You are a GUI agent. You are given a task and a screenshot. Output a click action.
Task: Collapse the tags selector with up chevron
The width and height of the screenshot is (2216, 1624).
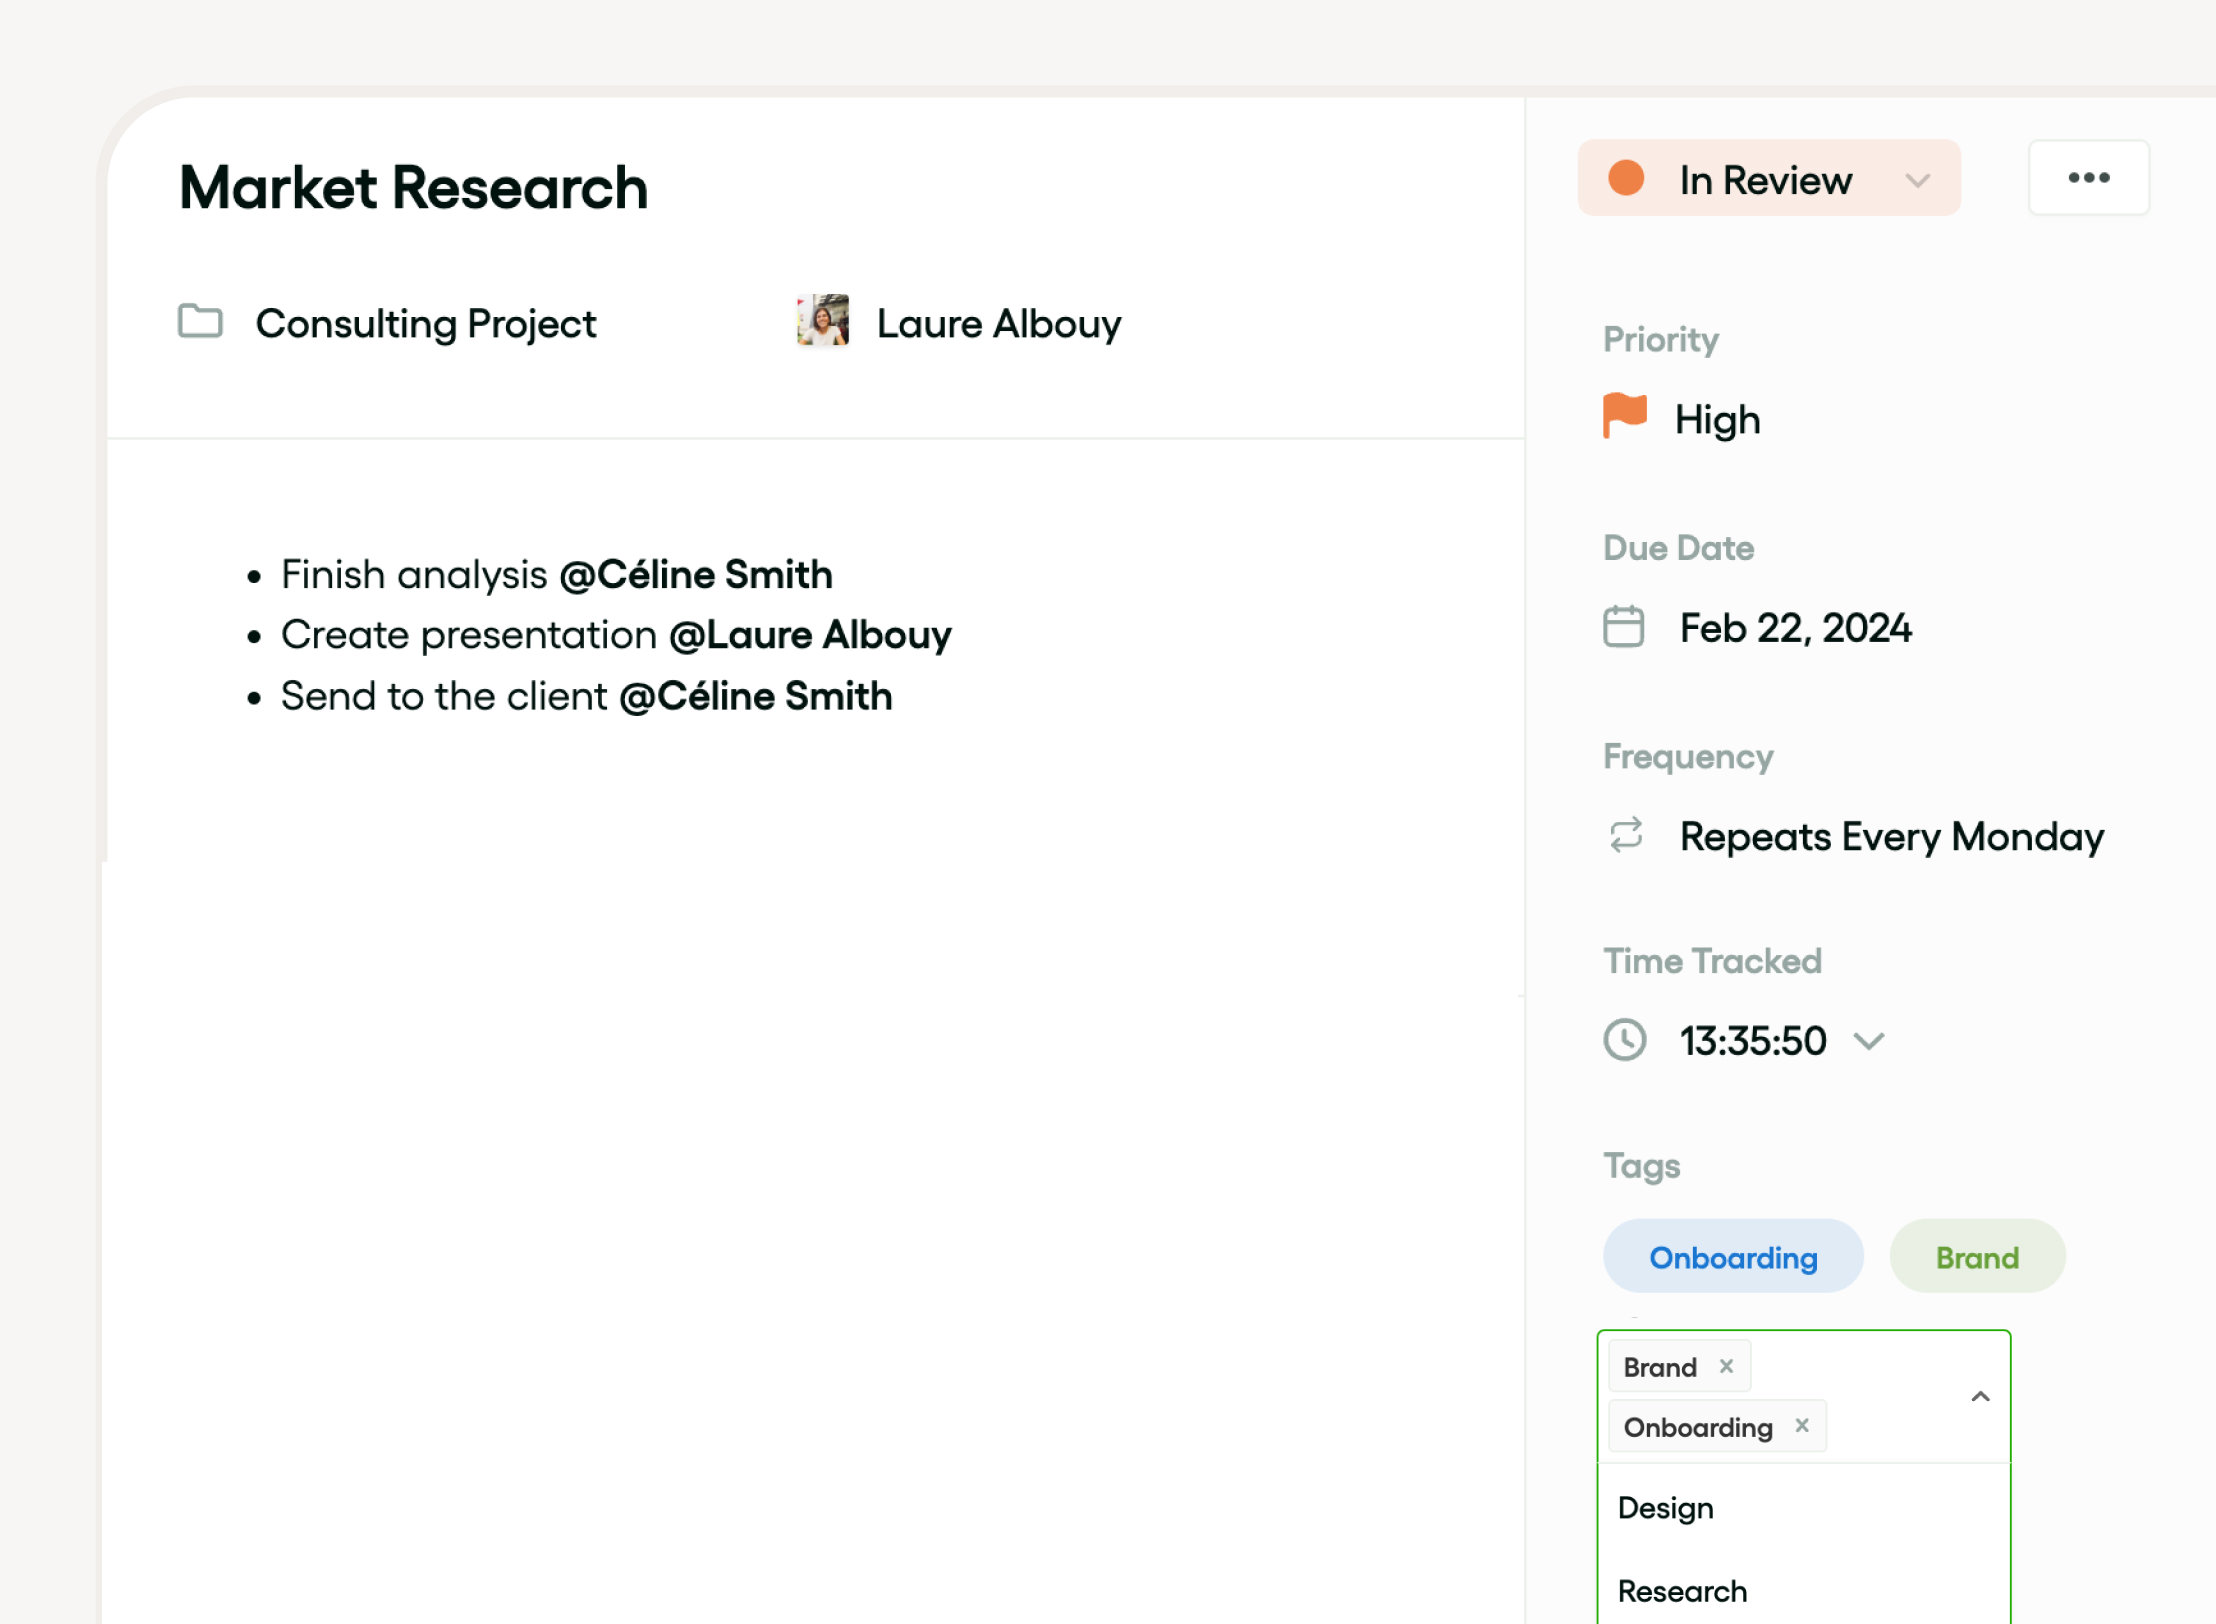tap(1980, 1397)
